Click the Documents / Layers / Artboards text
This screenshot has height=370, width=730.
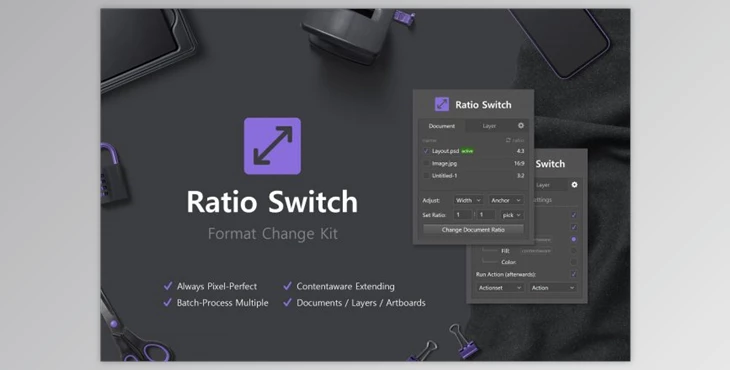click(x=361, y=303)
